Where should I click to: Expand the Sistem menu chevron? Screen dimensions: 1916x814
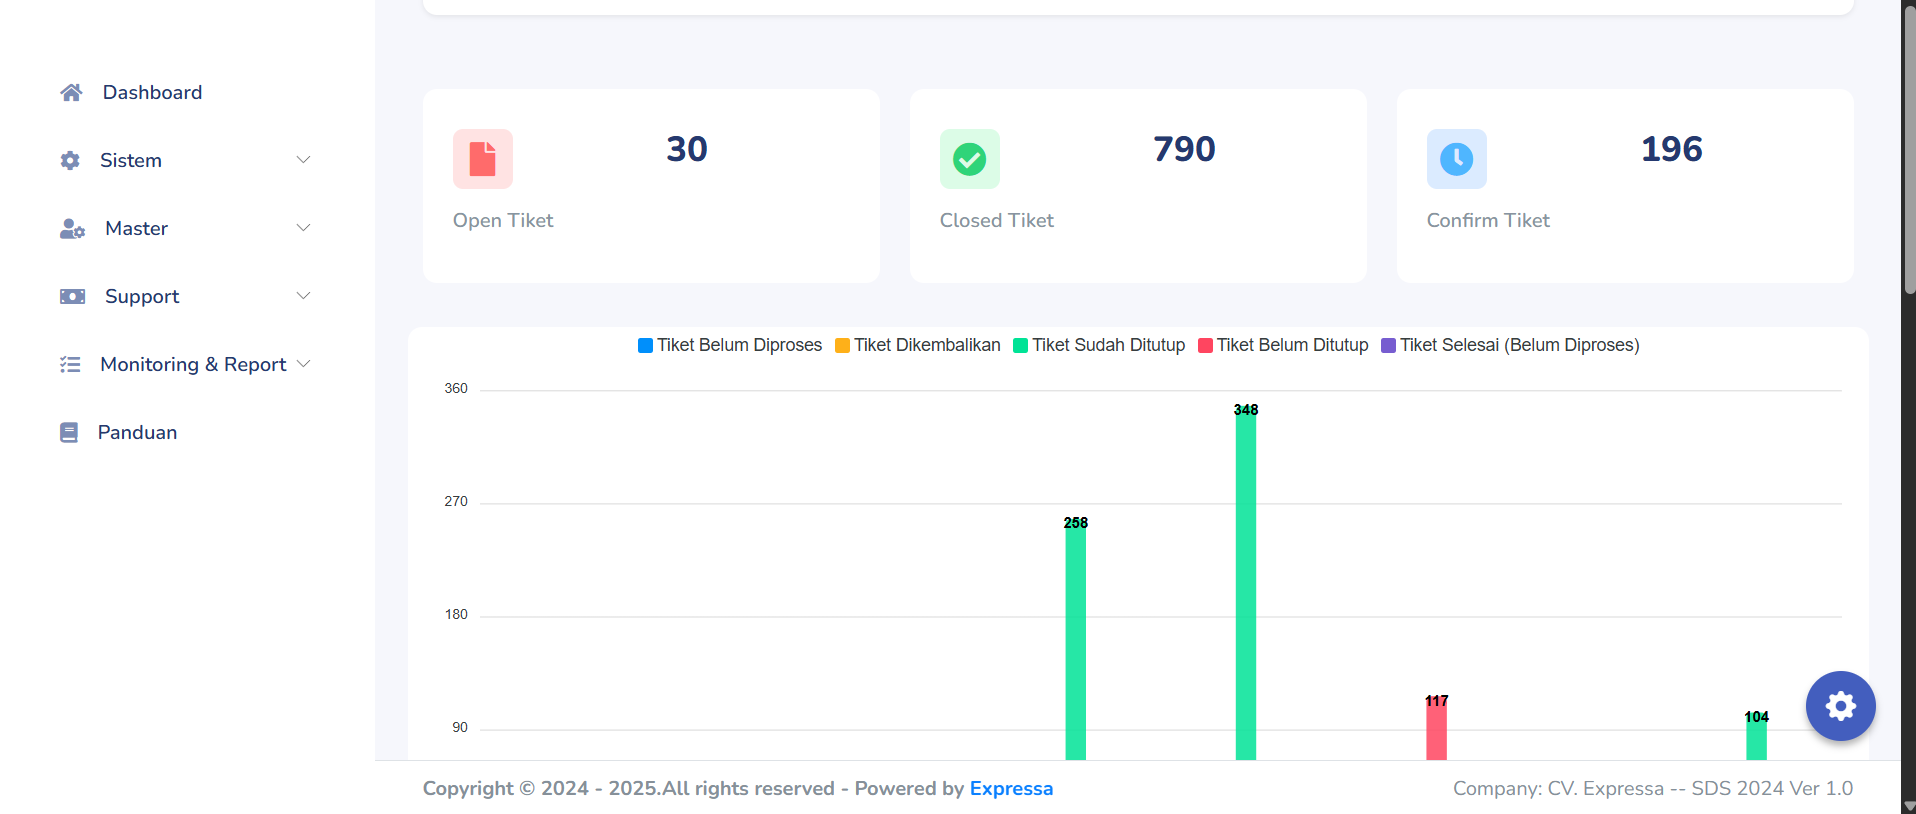coord(303,160)
